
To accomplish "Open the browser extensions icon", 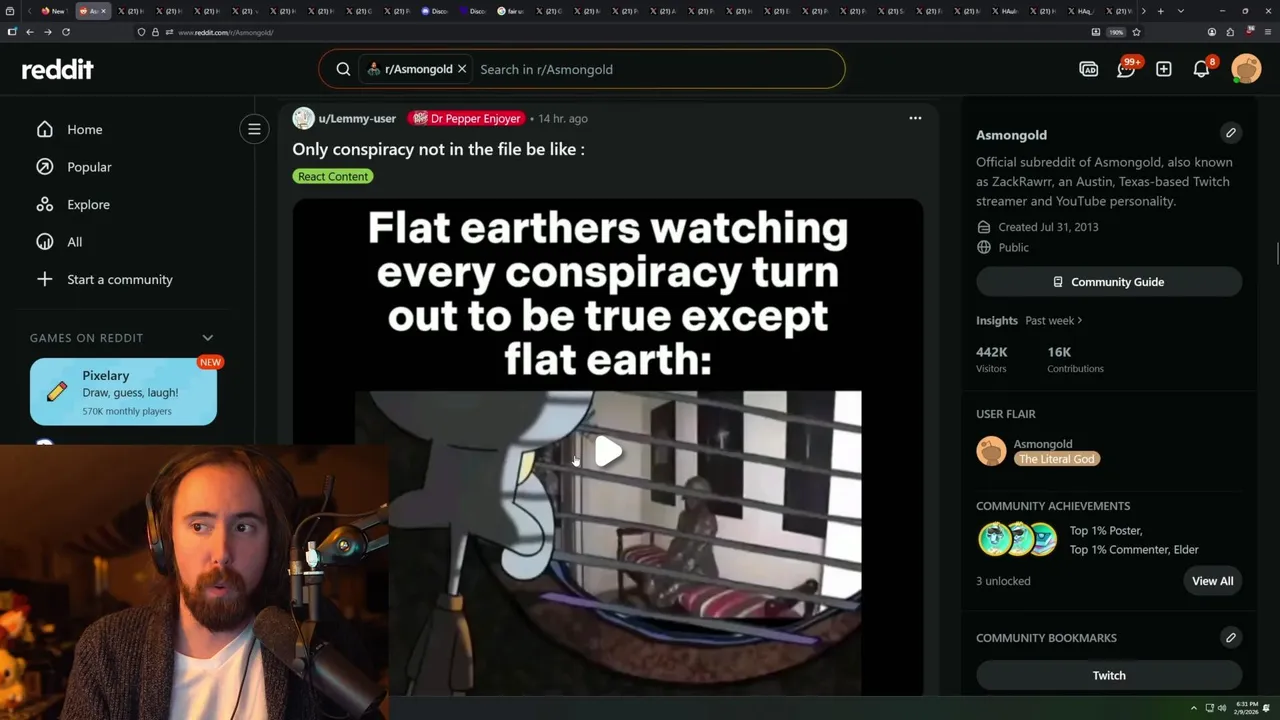I will 1230,32.
